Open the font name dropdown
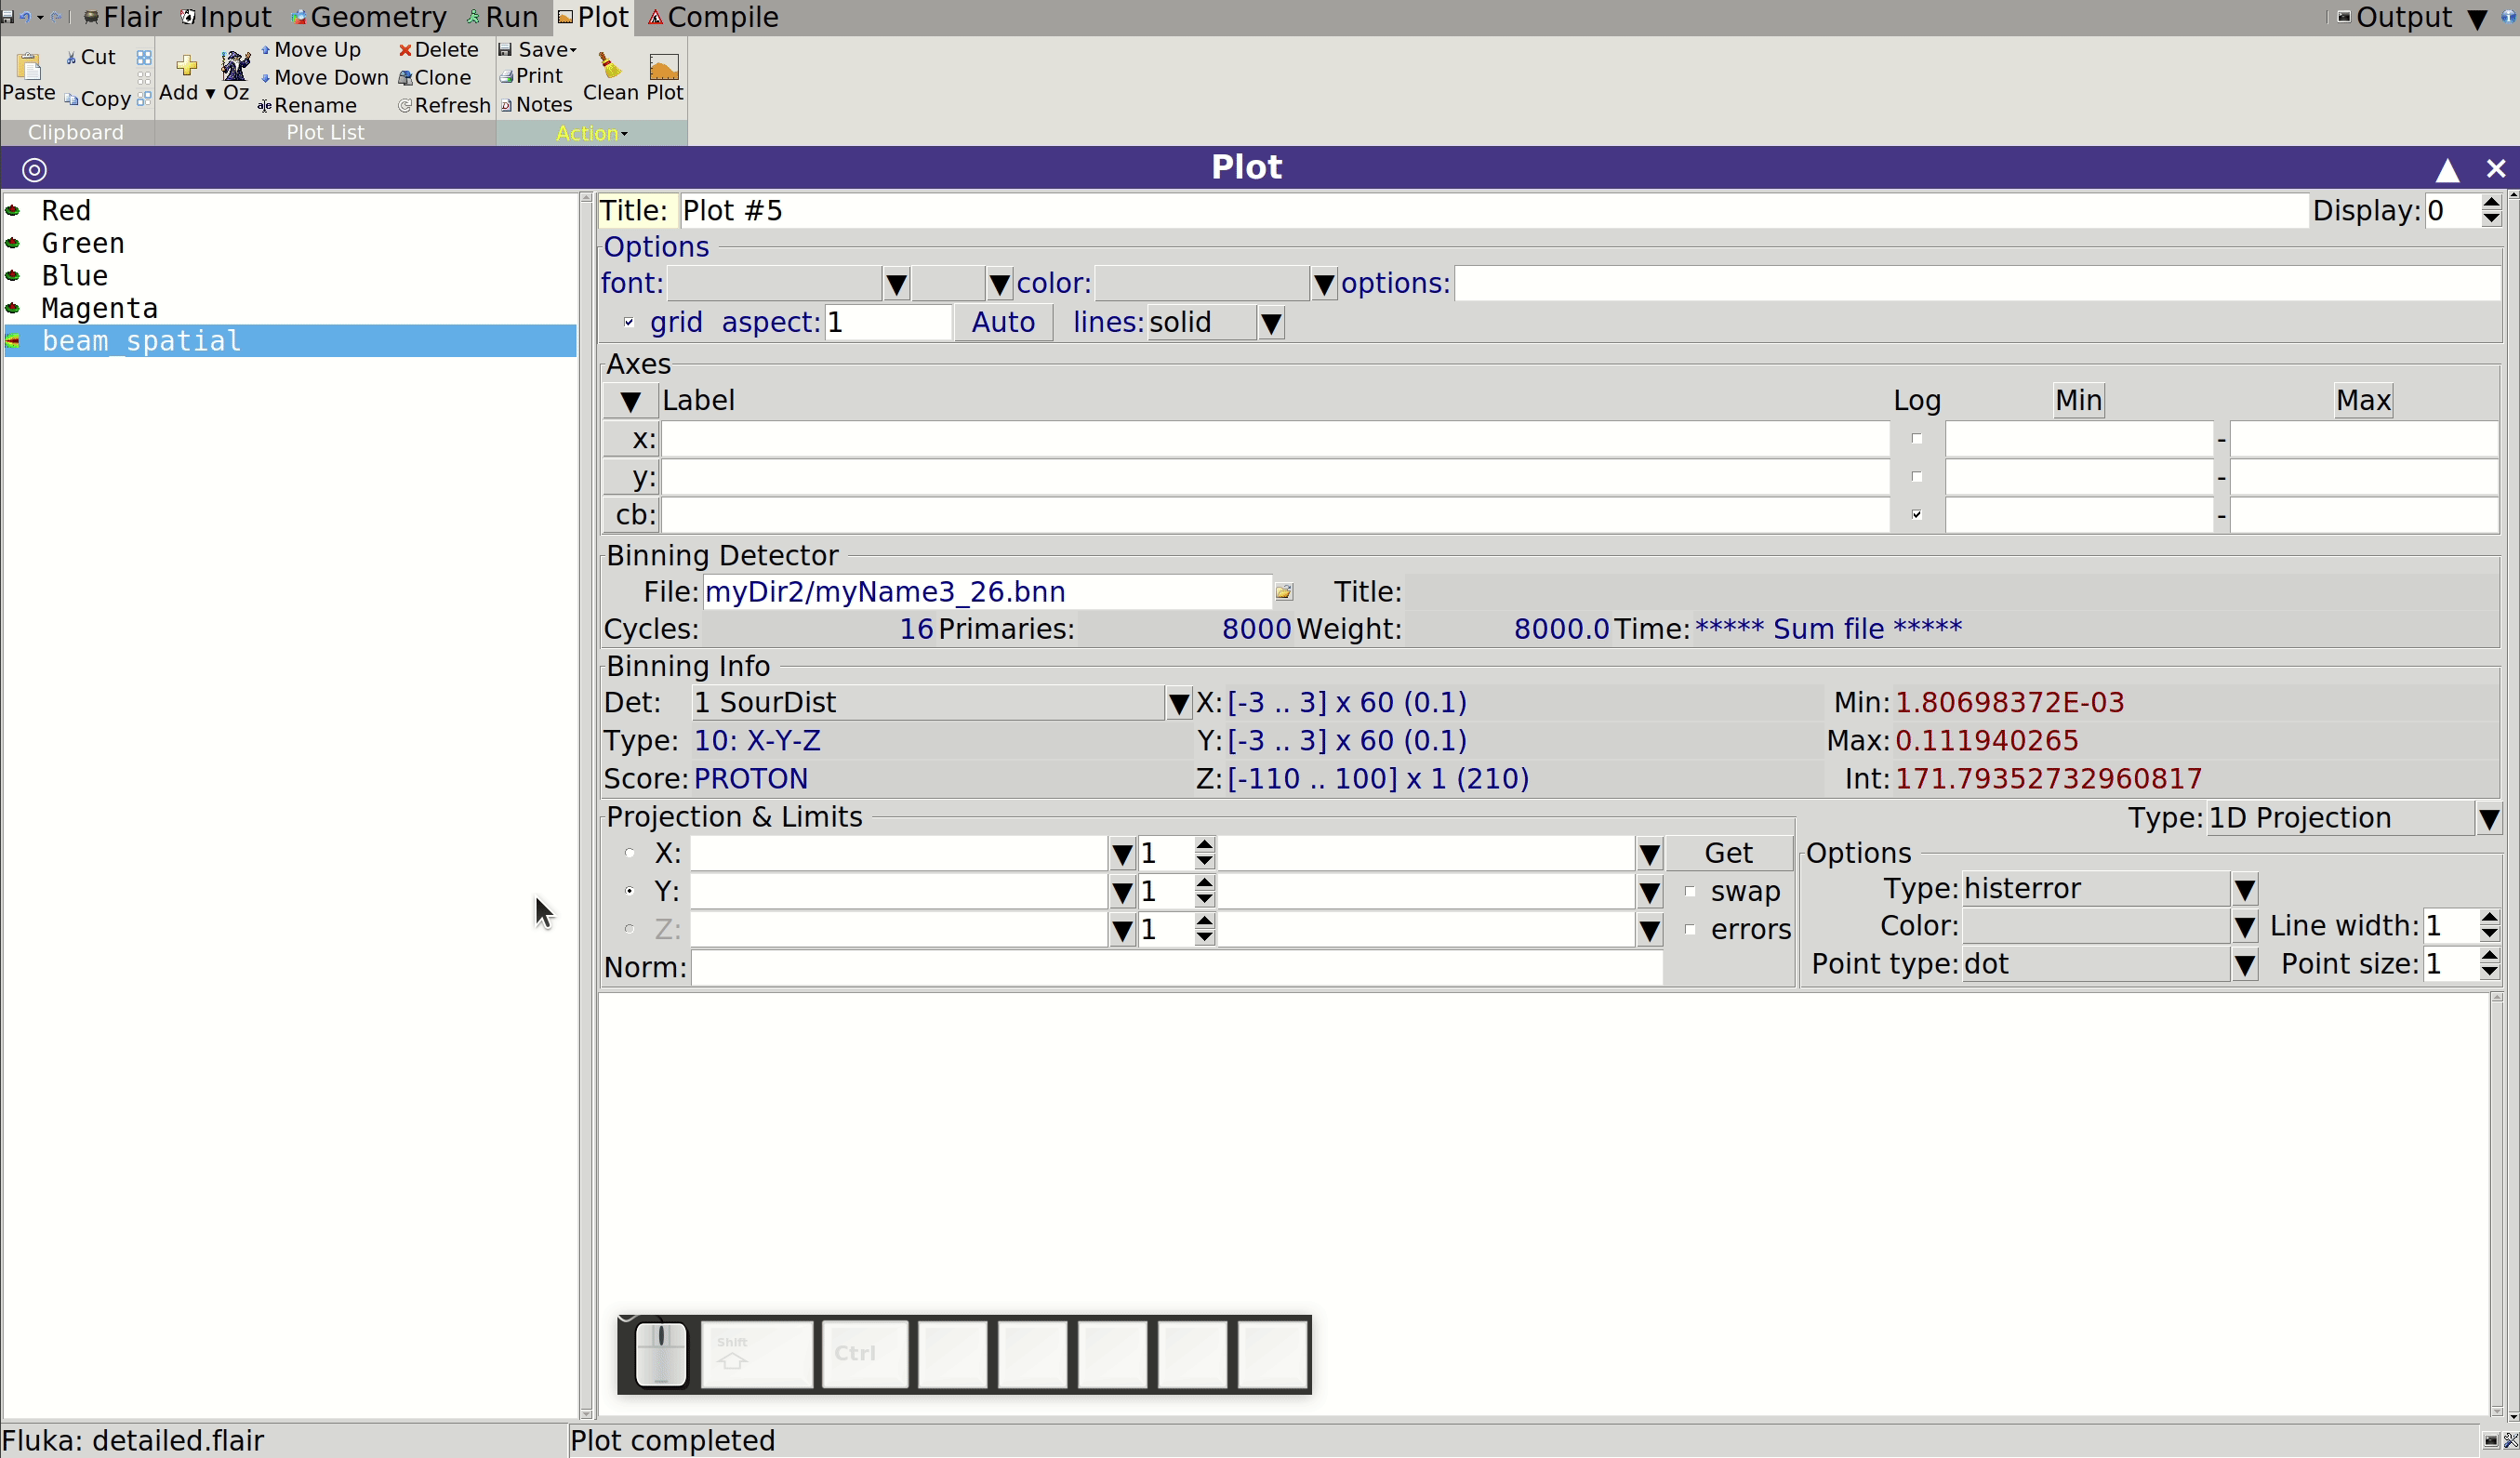Image resolution: width=2520 pixels, height=1458 pixels. [x=896, y=284]
